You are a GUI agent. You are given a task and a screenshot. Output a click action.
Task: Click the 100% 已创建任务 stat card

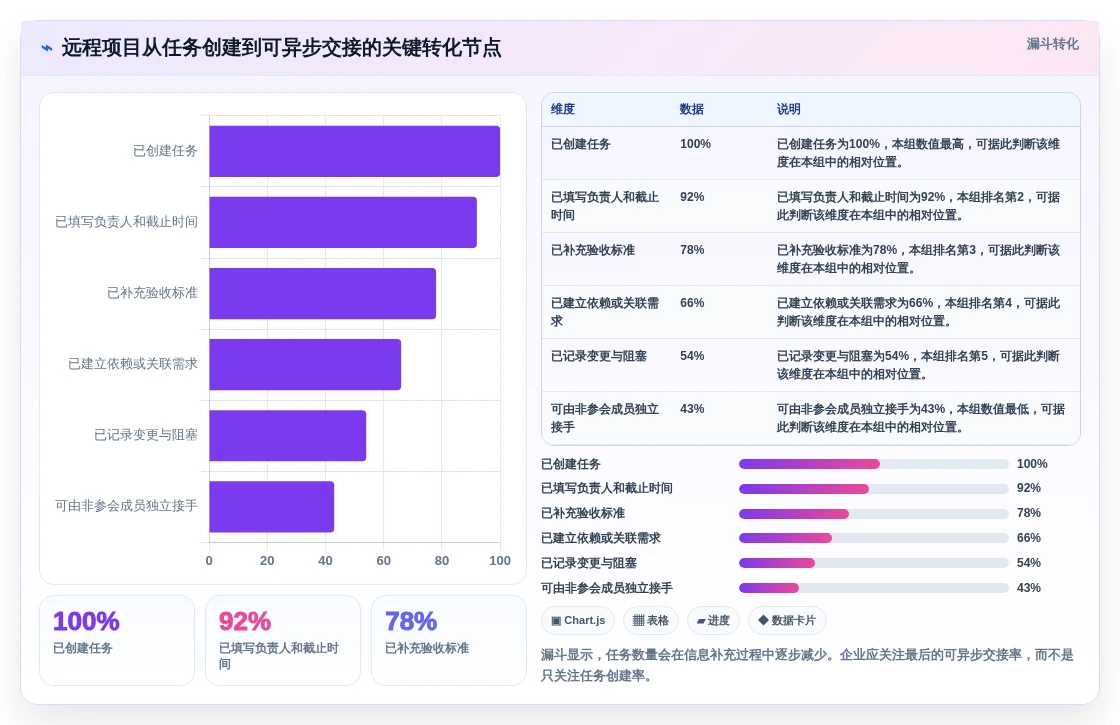click(117, 641)
